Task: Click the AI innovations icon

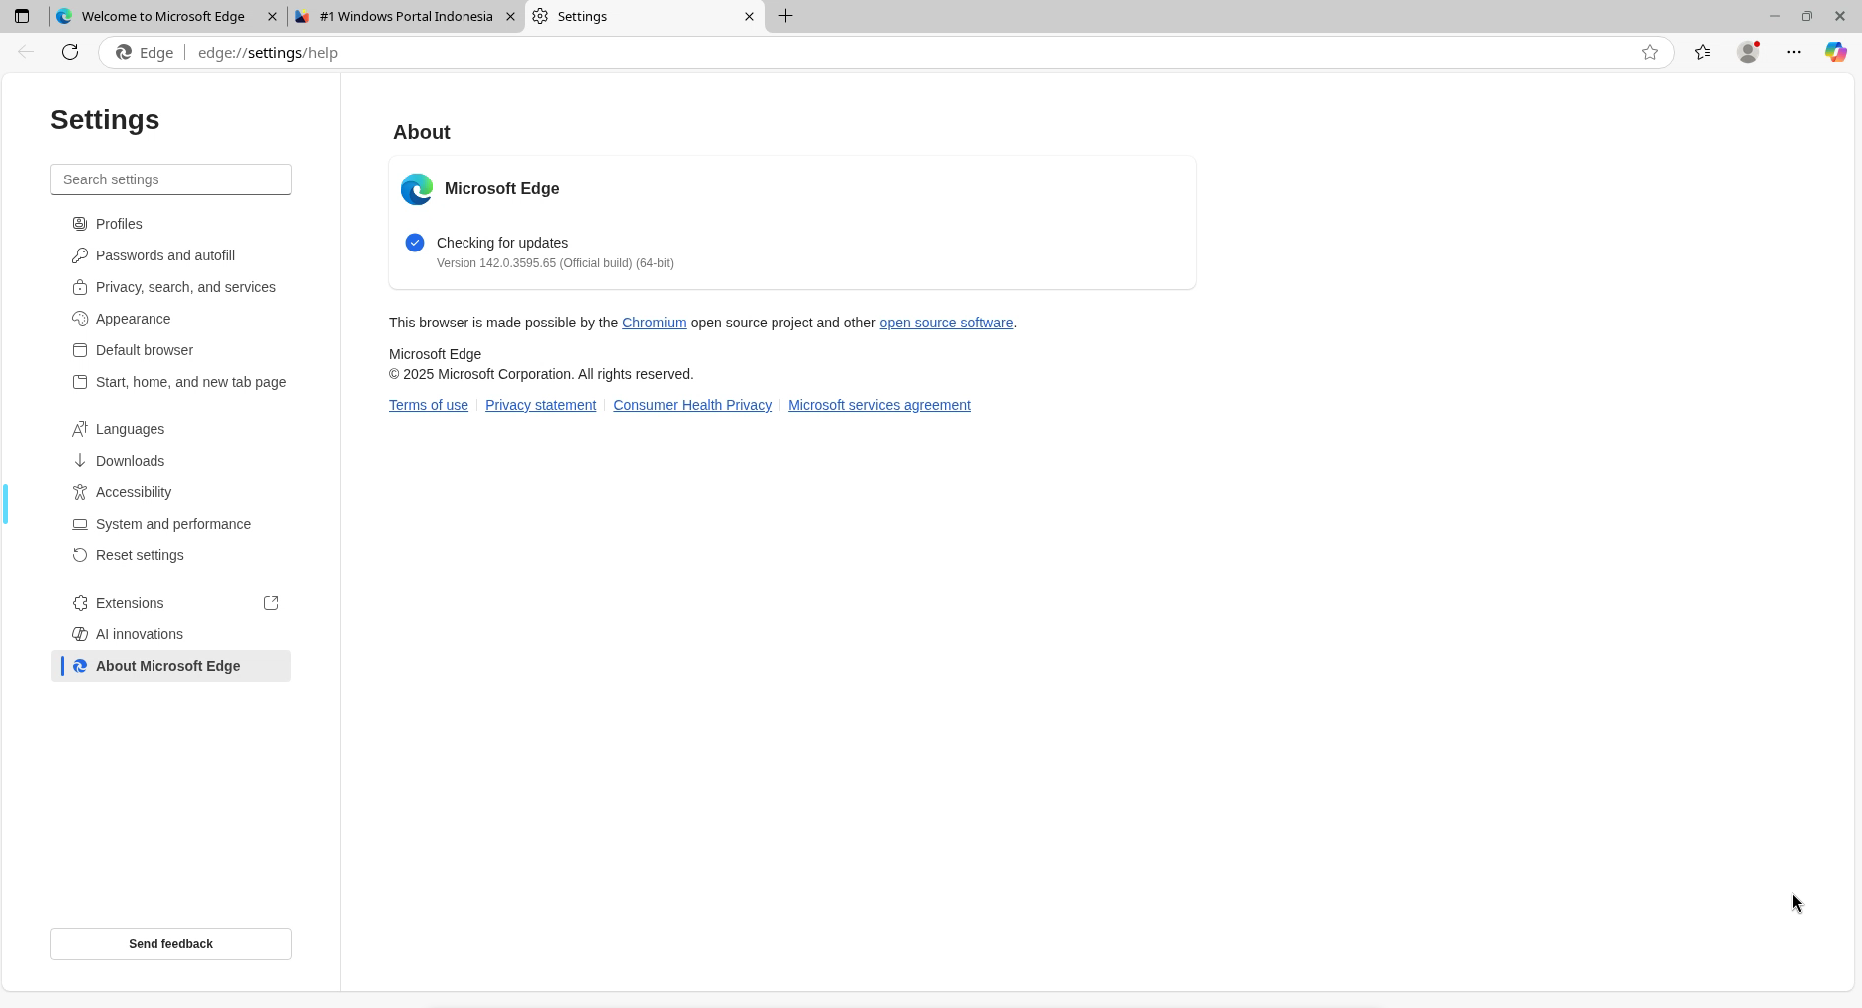Action: click(80, 634)
